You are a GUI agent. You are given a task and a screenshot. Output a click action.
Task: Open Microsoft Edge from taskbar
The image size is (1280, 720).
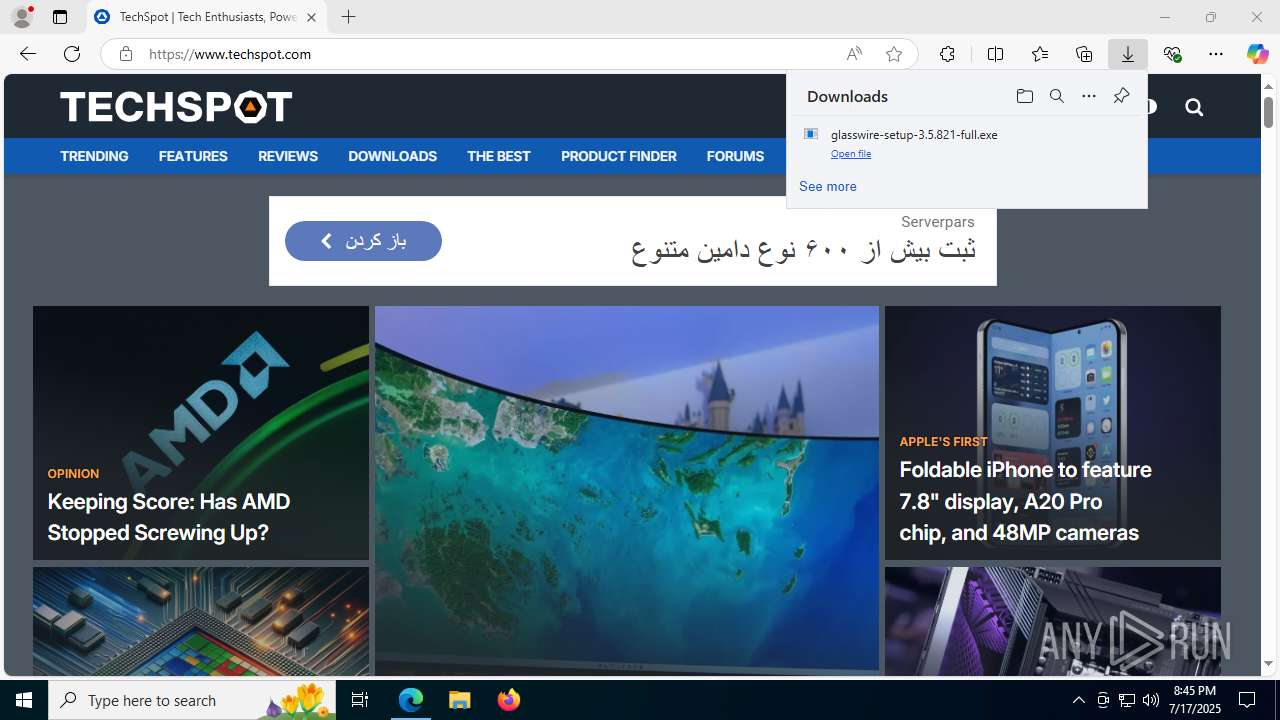[x=411, y=700]
